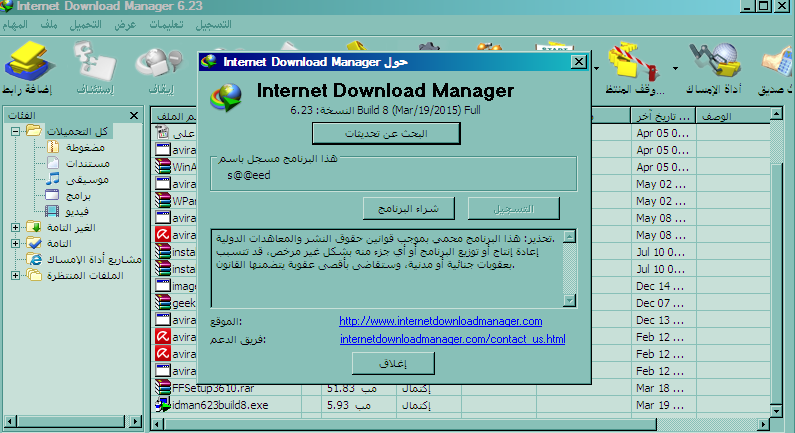
Task: Expand the Queues (الملفات المنتظرة) node
Action: pyautogui.click(x=16, y=276)
